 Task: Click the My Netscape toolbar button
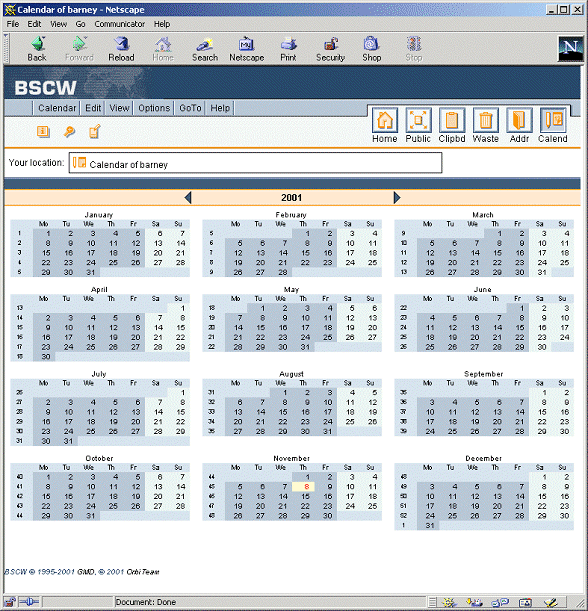point(246,49)
